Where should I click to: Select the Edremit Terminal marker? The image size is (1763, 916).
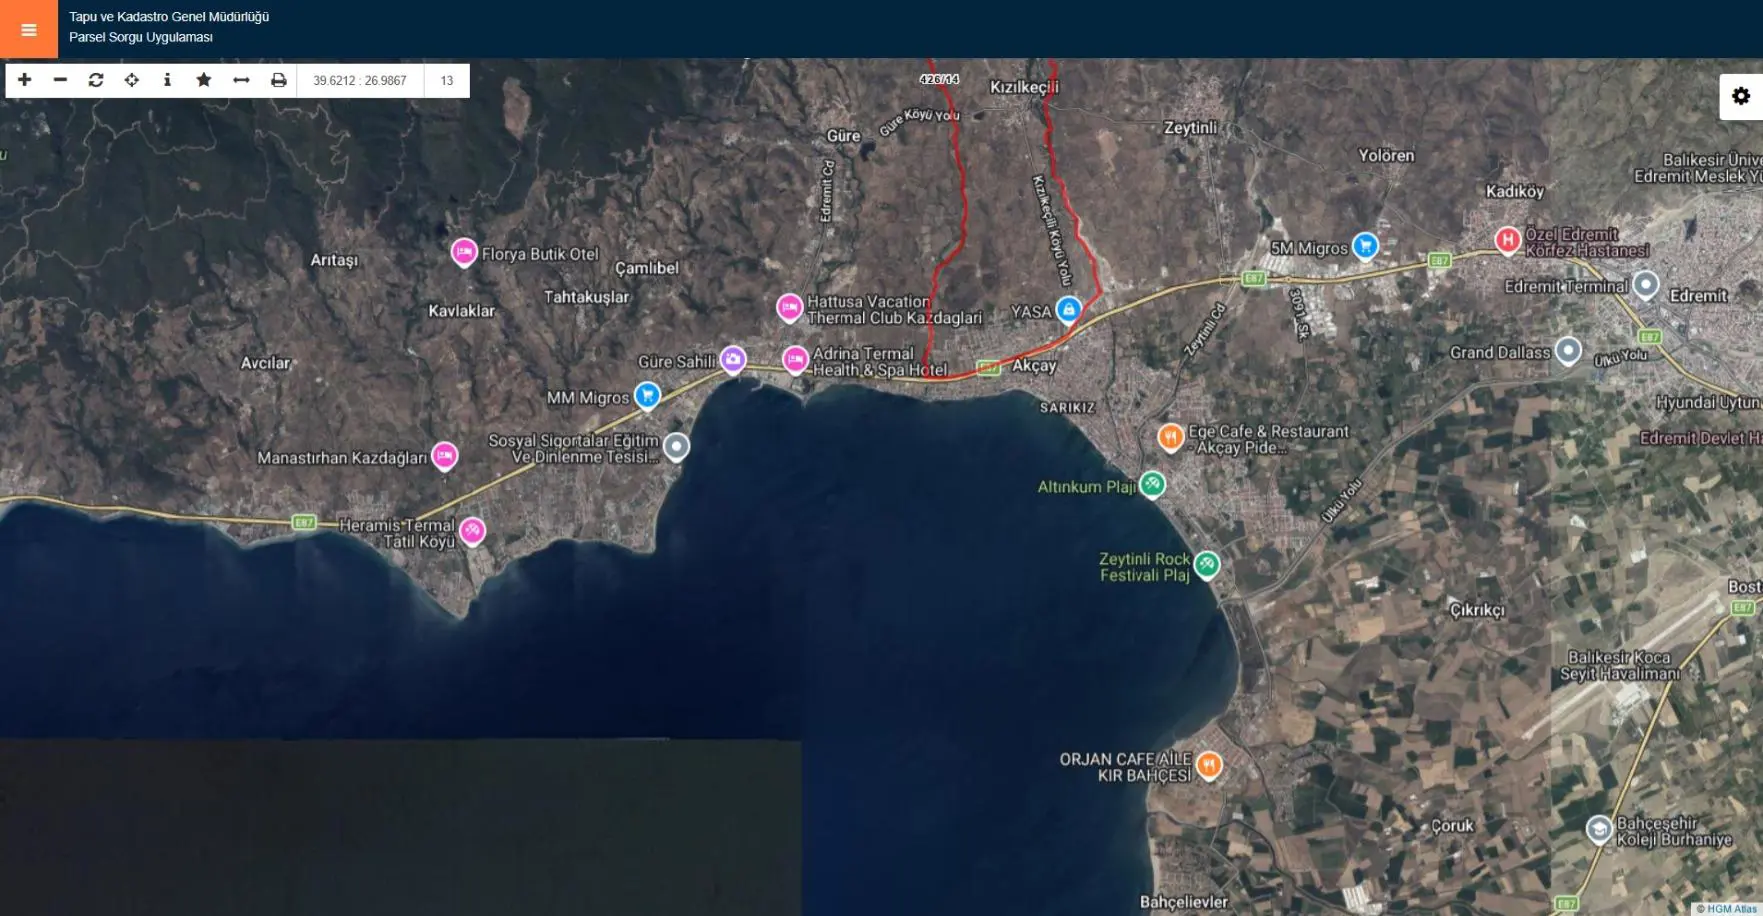pos(1646,285)
